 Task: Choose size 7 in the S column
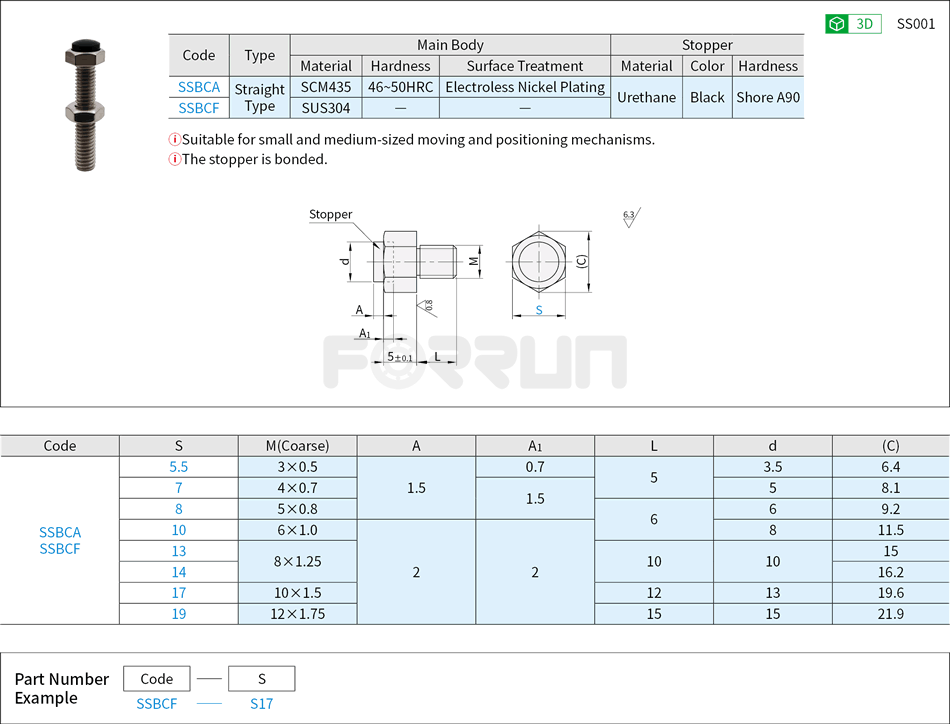click(178, 488)
